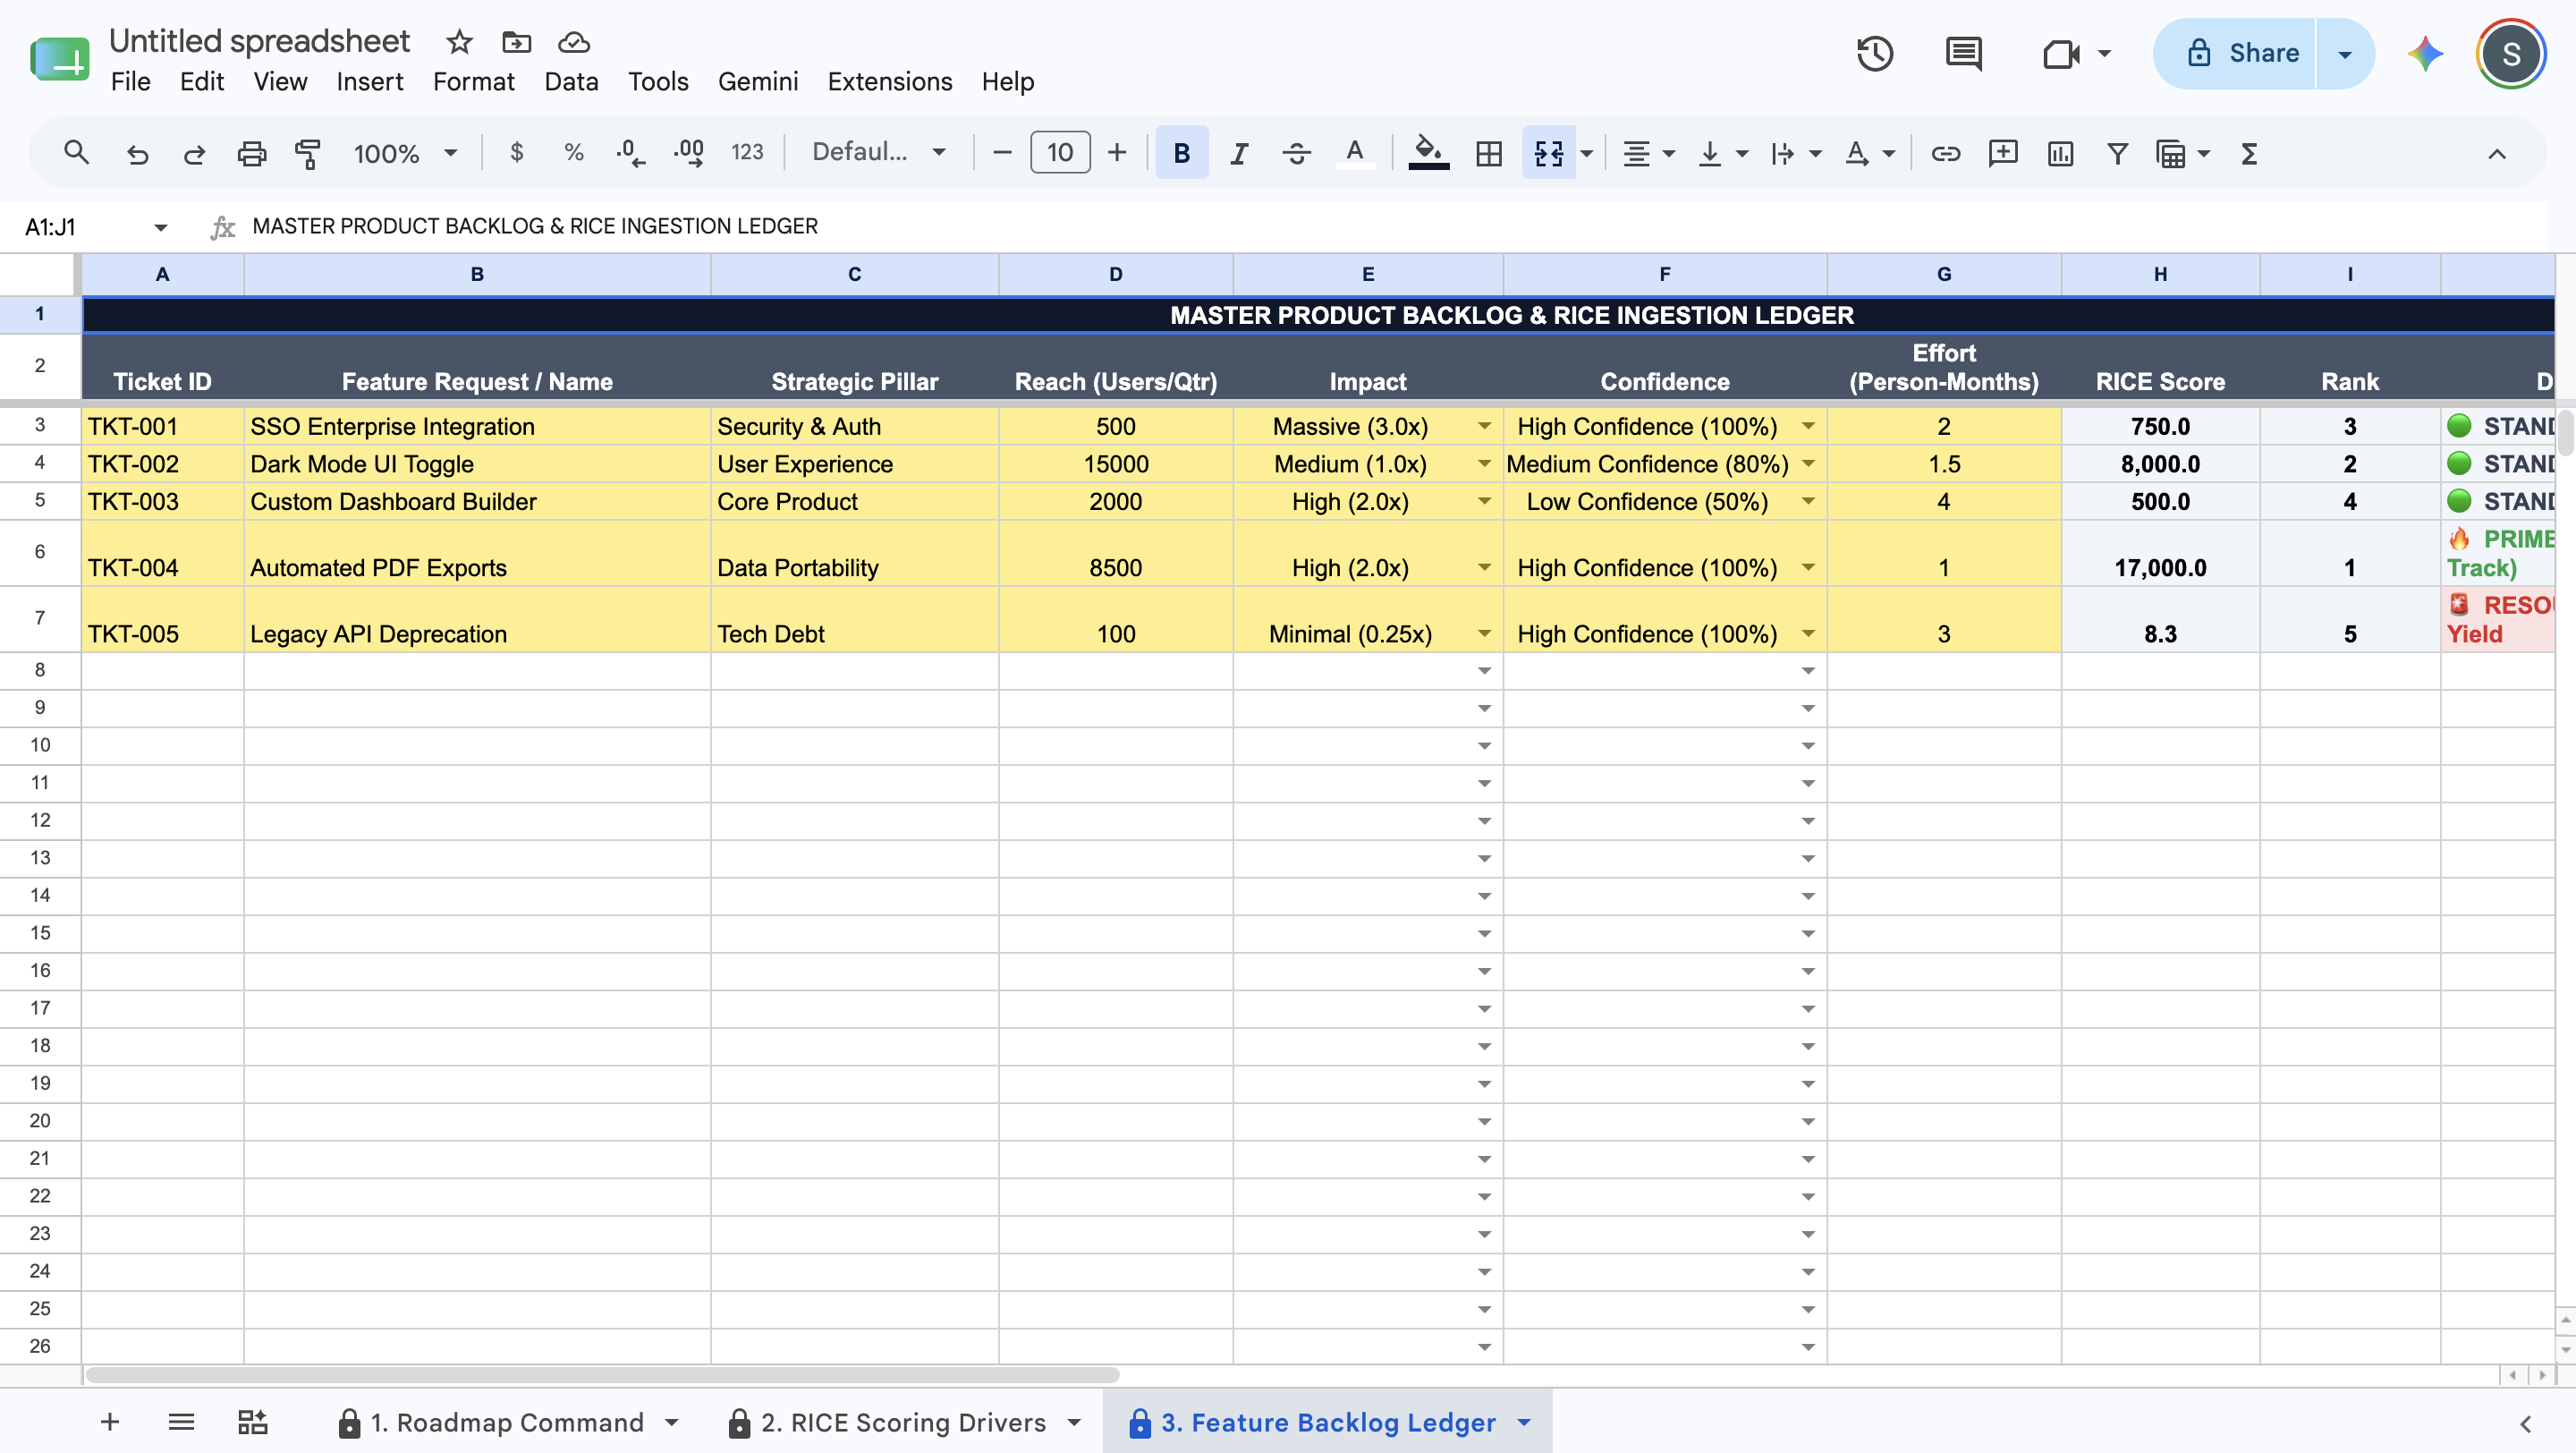Toggle italic formatting

pyautogui.click(x=1239, y=153)
